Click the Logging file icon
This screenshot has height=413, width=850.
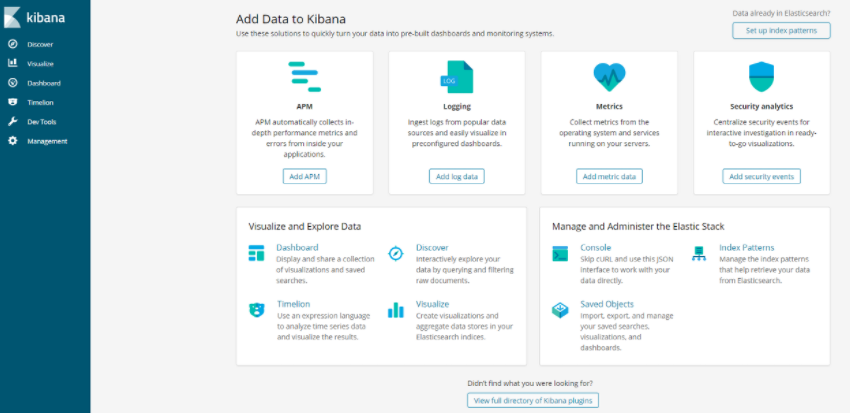coord(456,76)
